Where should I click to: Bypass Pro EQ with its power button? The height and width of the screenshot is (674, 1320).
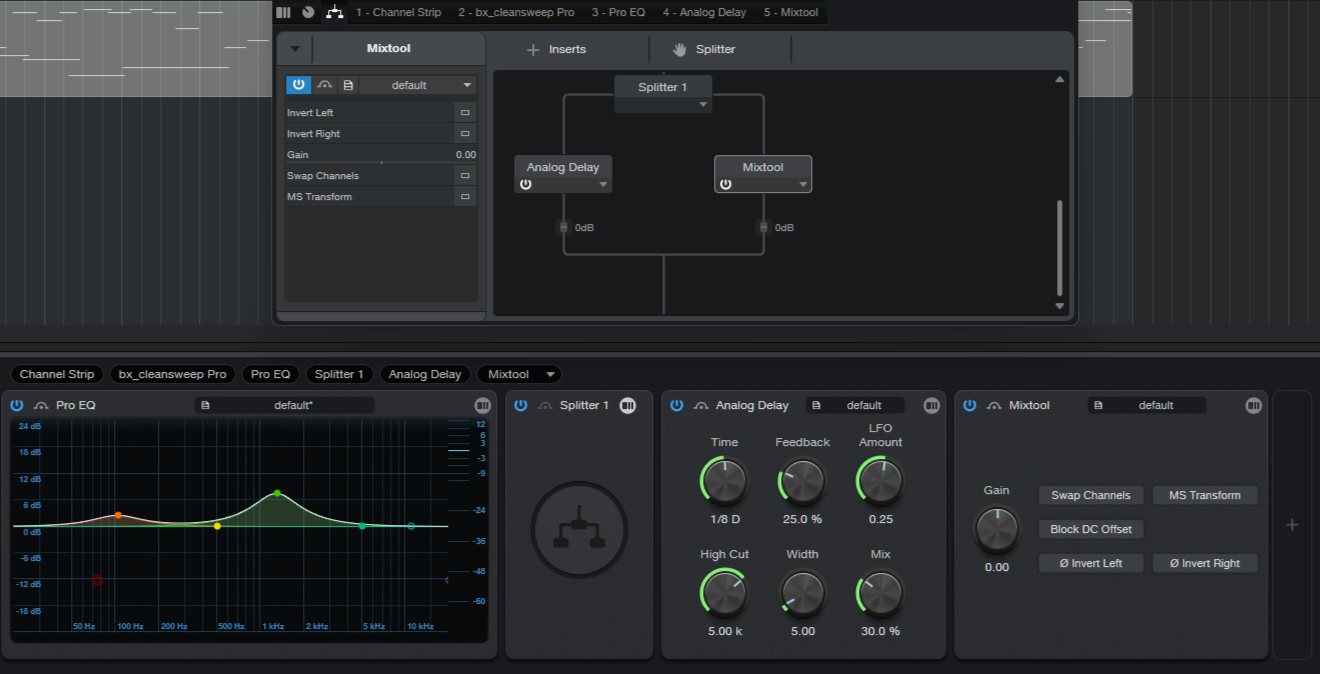point(17,405)
